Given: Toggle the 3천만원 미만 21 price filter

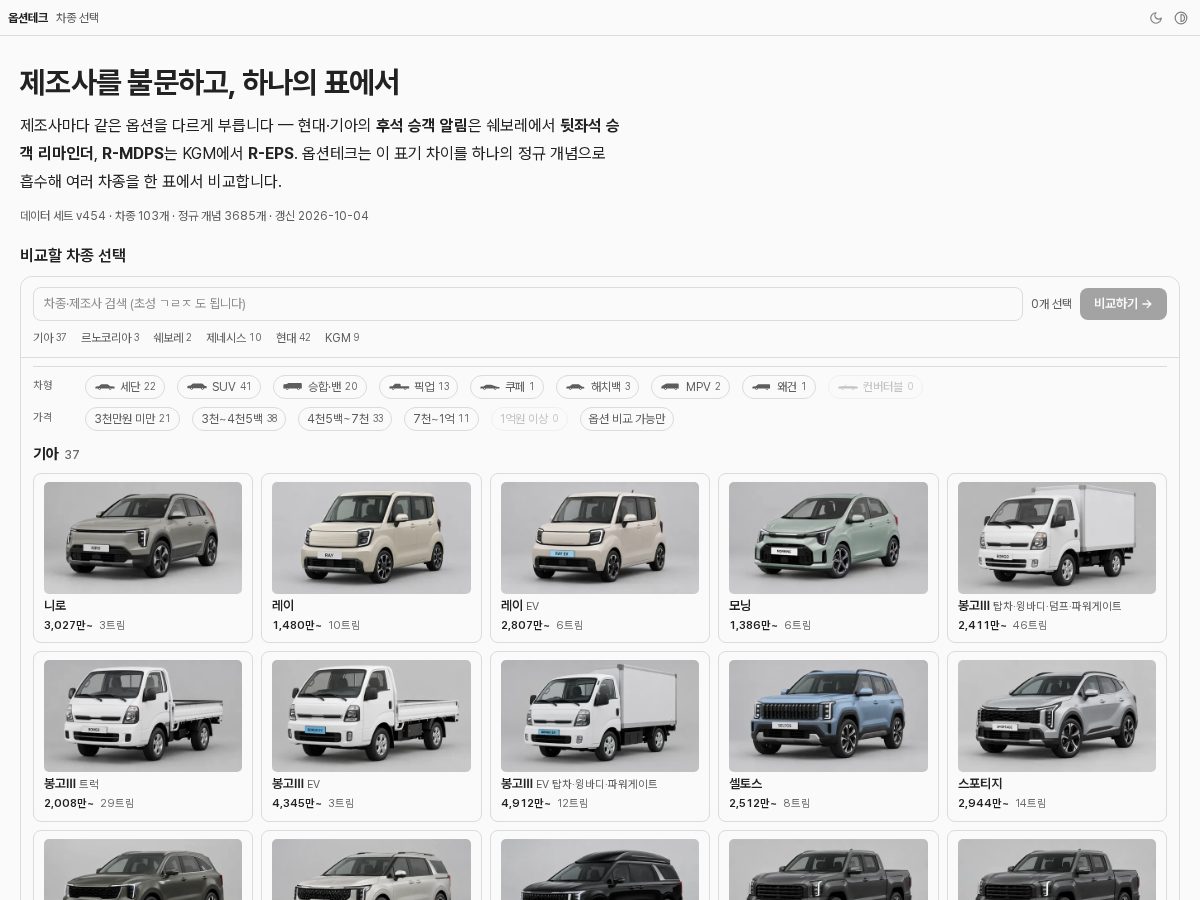Looking at the screenshot, I should point(132,419).
